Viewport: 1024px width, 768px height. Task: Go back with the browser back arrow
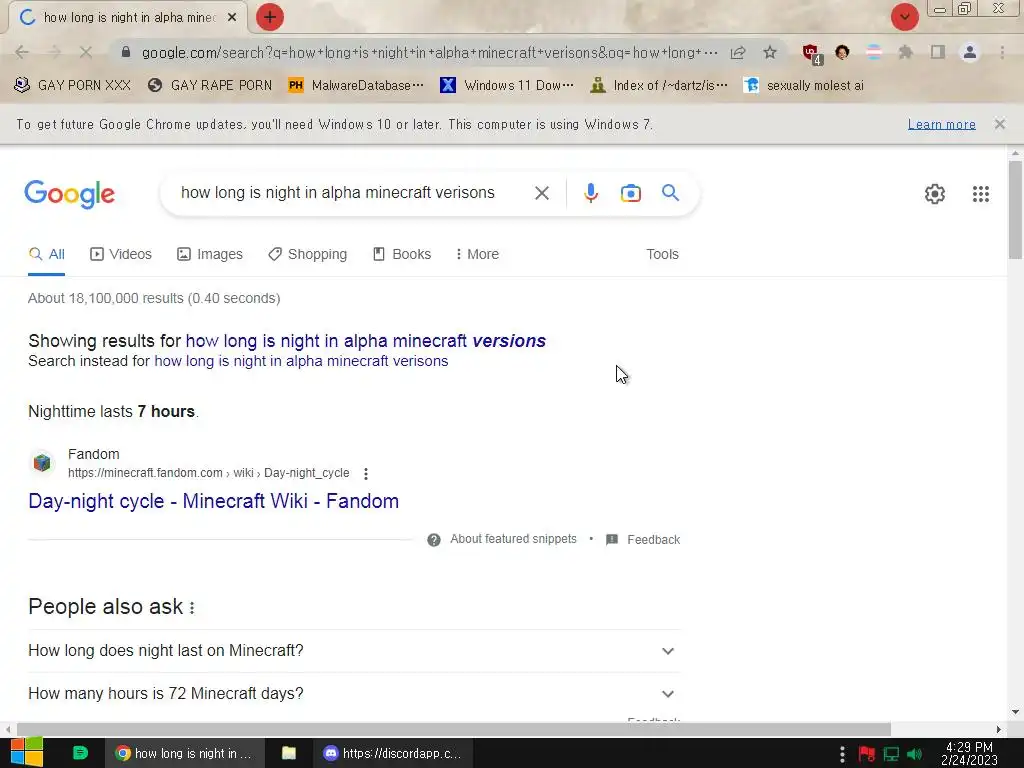pyautogui.click(x=22, y=52)
